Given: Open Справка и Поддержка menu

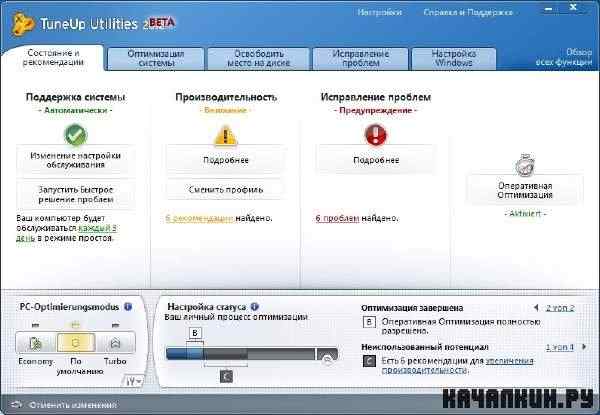Looking at the screenshot, I should click(468, 12).
